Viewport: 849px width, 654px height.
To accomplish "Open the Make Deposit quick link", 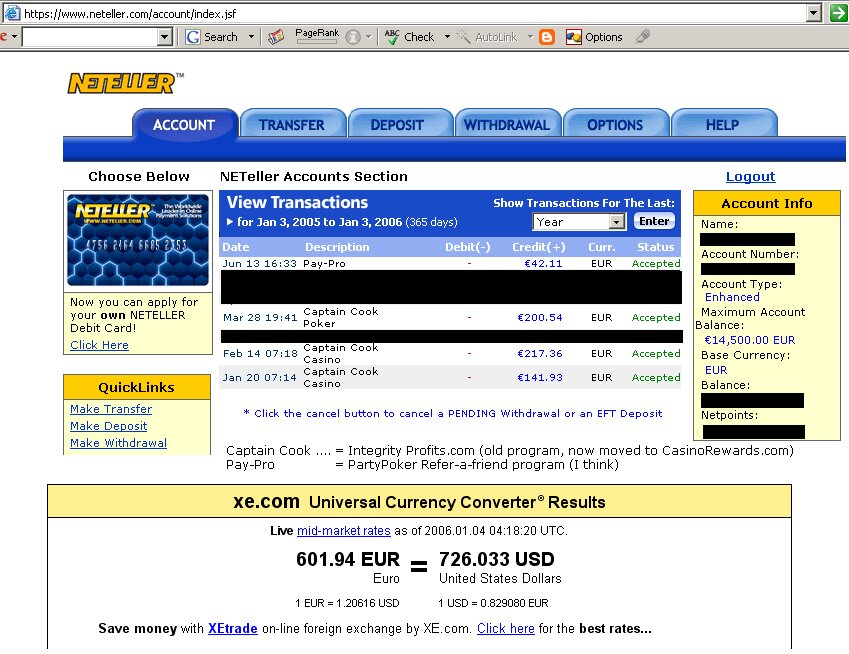I will point(109,426).
